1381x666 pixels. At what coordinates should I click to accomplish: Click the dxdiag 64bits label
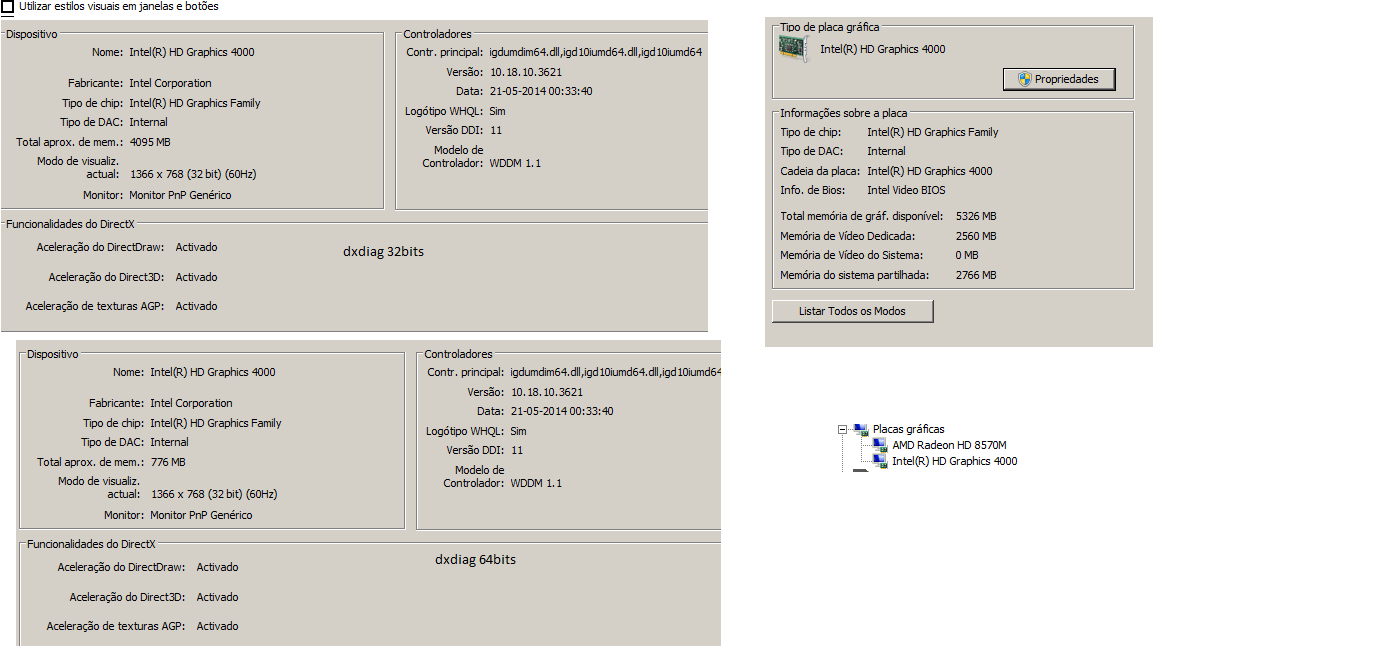pos(476,560)
